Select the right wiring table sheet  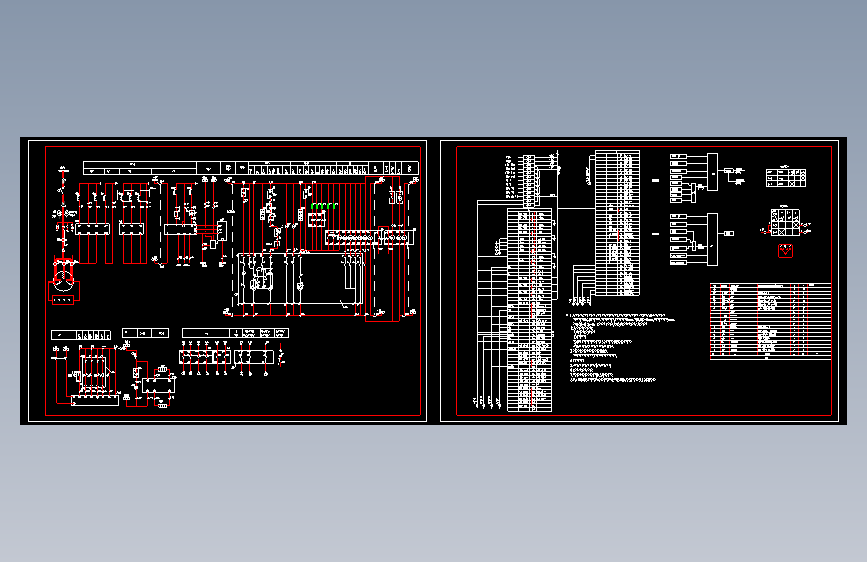point(639,281)
